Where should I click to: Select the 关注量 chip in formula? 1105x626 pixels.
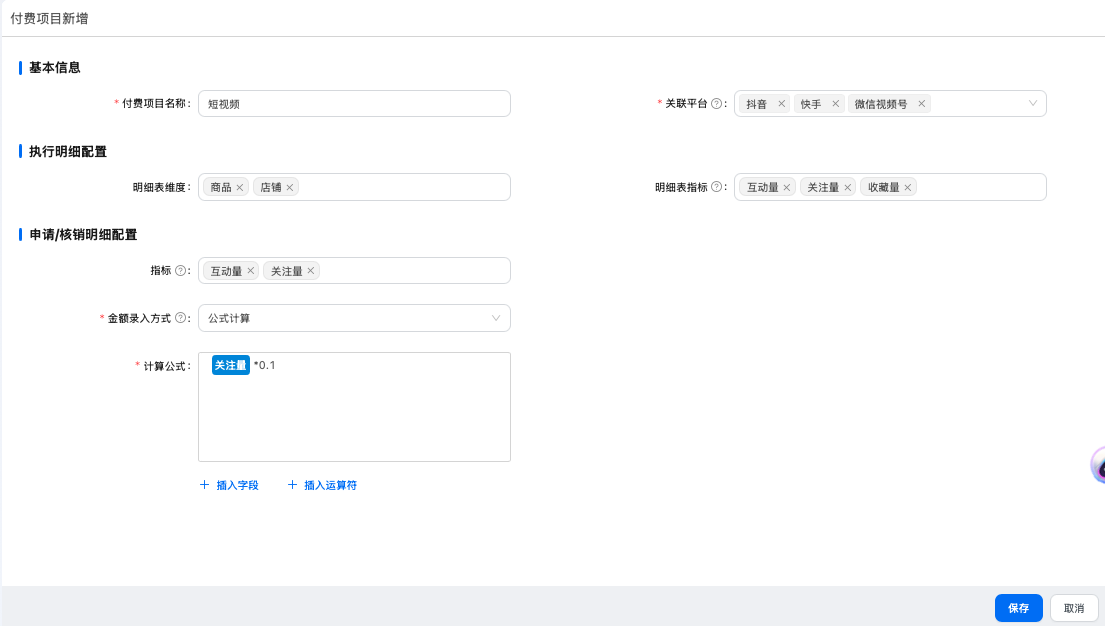(230, 365)
